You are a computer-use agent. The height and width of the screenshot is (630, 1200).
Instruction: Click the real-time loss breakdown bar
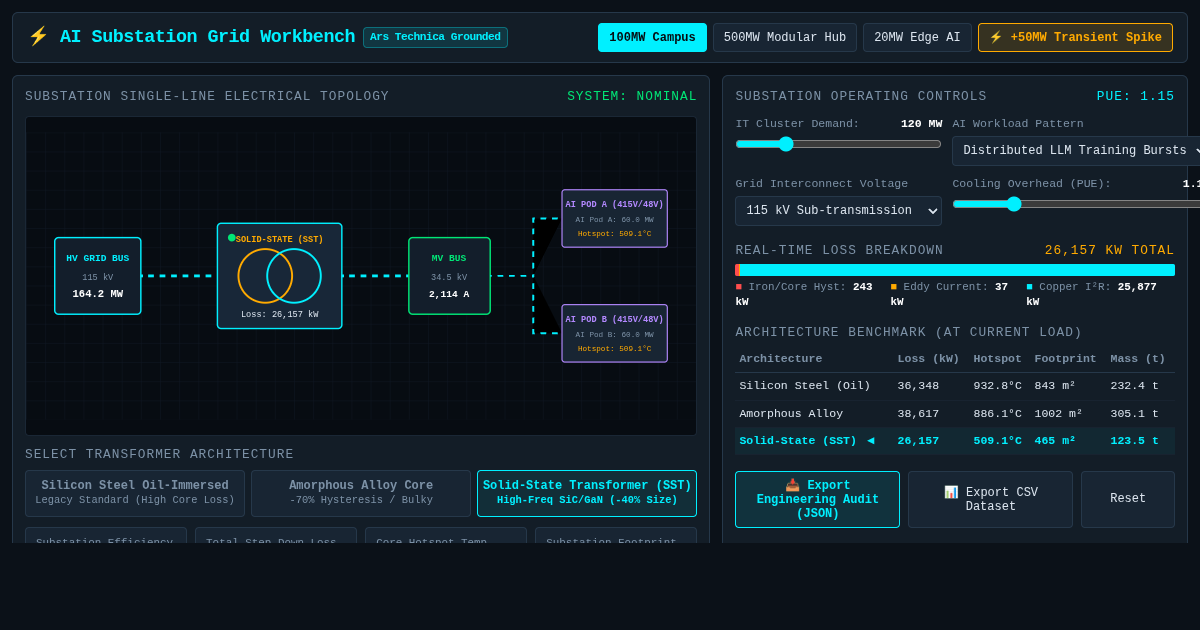(x=955, y=270)
